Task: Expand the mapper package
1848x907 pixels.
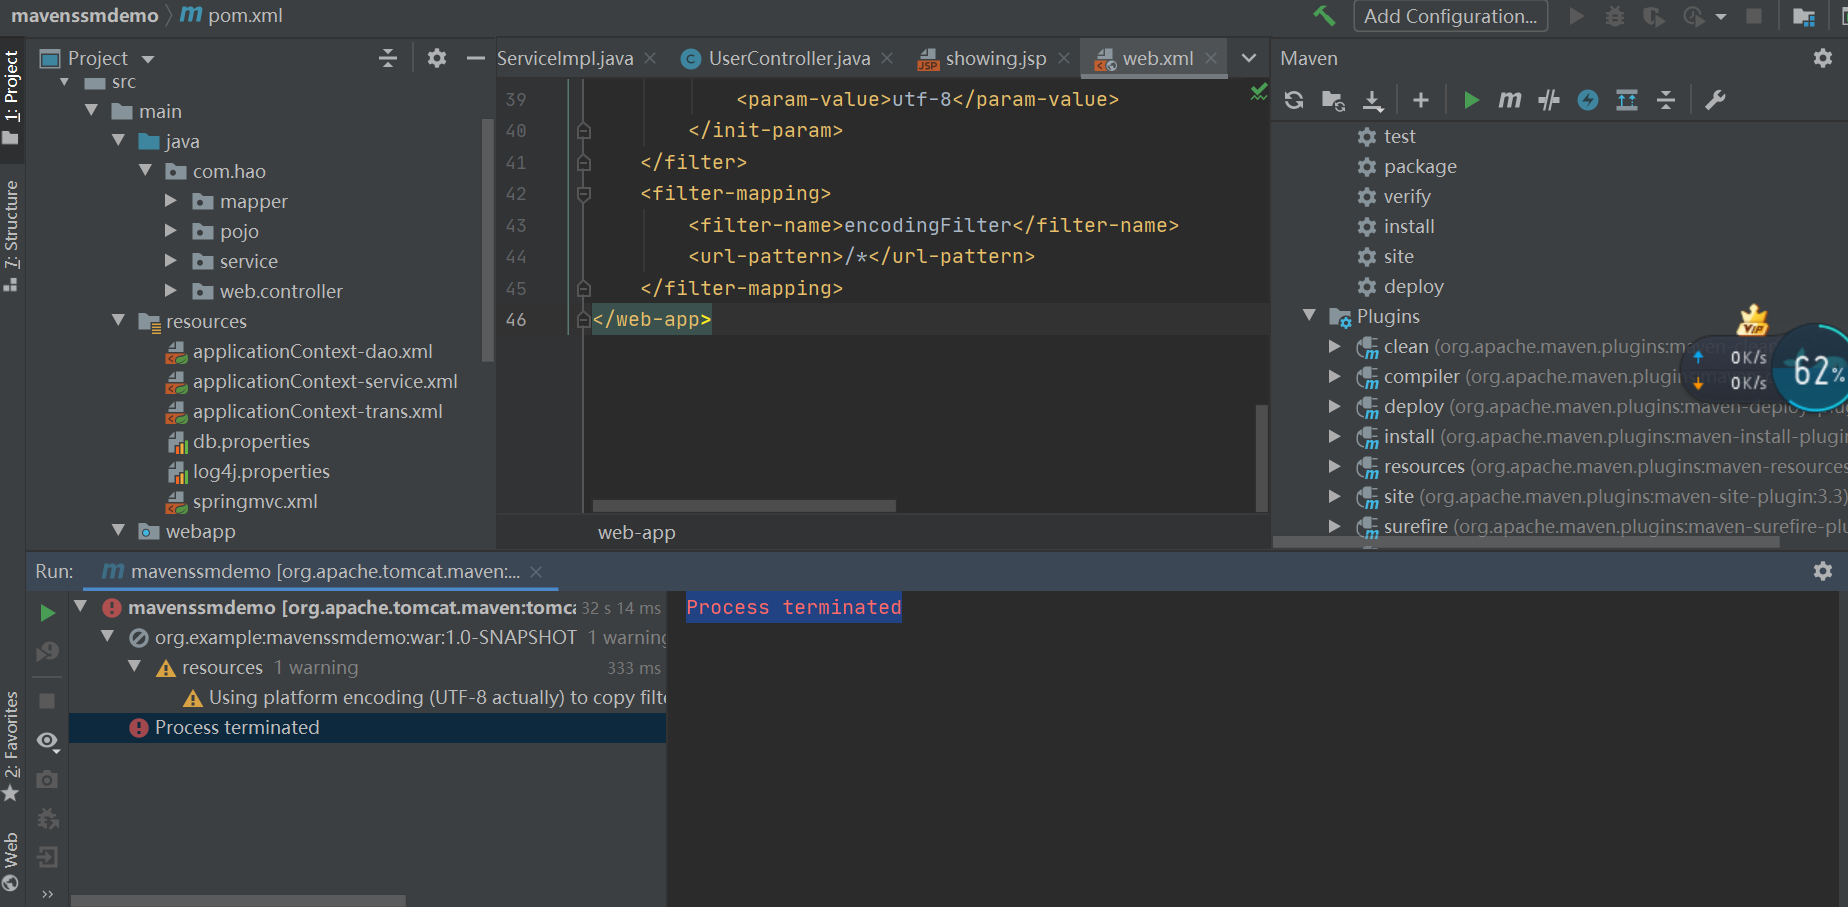Action: (171, 201)
